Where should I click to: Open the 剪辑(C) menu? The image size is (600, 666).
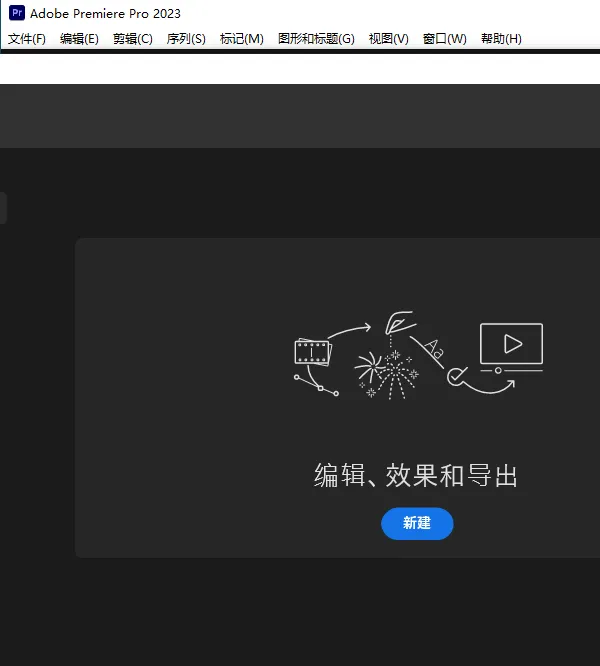pos(132,39)
